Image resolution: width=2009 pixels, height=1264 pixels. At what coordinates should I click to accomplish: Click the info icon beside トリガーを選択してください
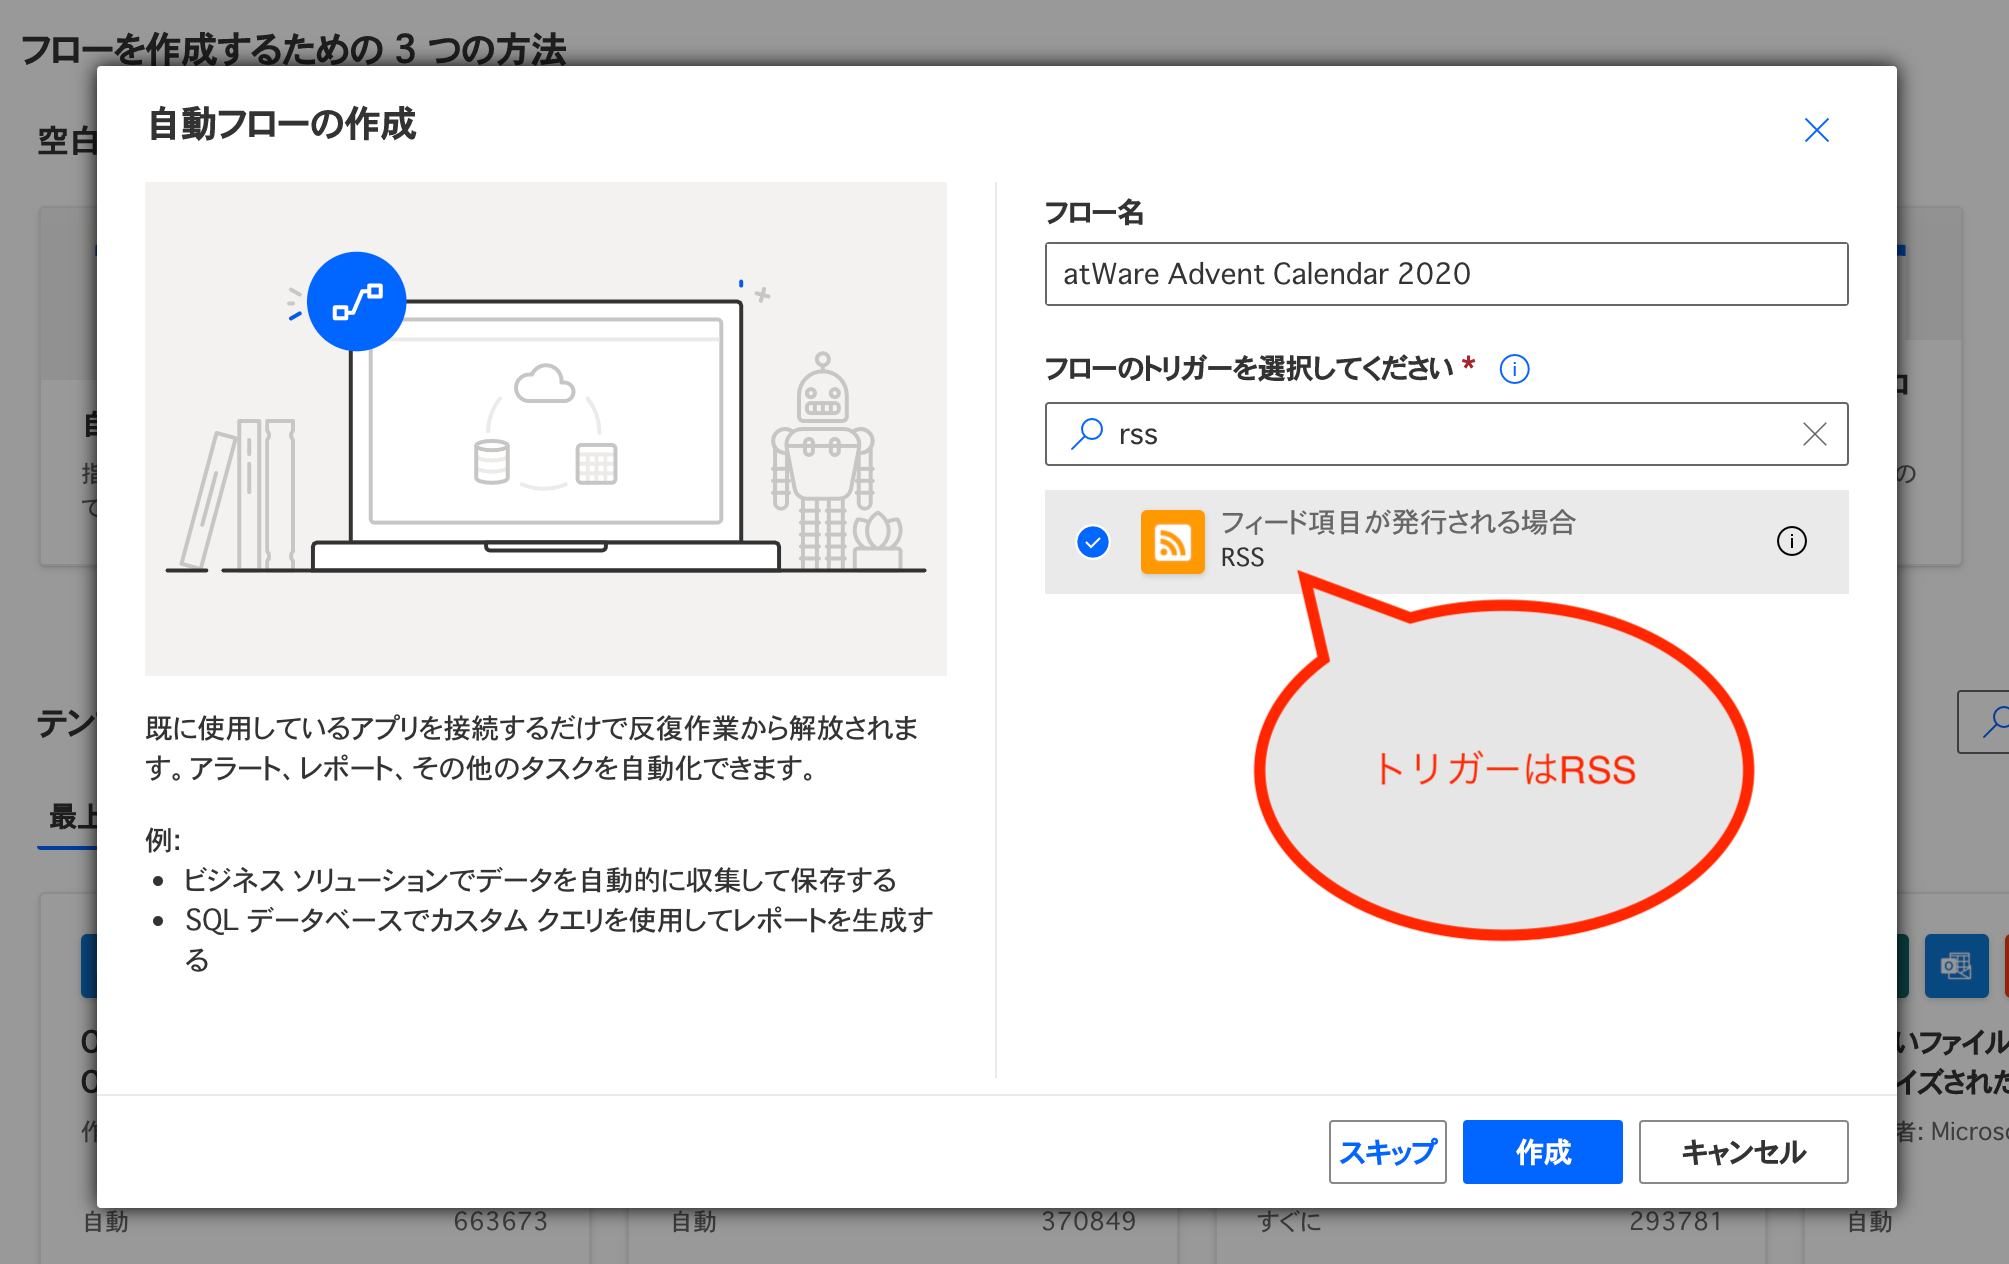1513,368
